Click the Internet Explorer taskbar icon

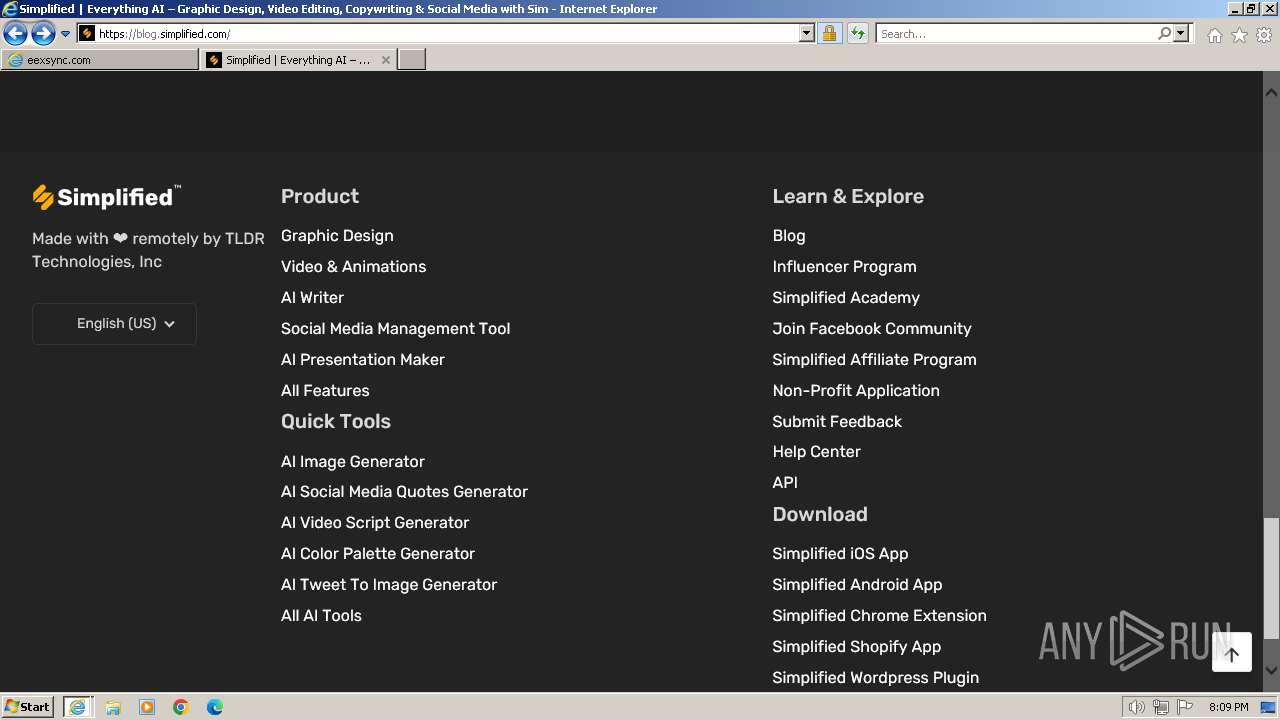pyautogui.click(x=77, y=707)
